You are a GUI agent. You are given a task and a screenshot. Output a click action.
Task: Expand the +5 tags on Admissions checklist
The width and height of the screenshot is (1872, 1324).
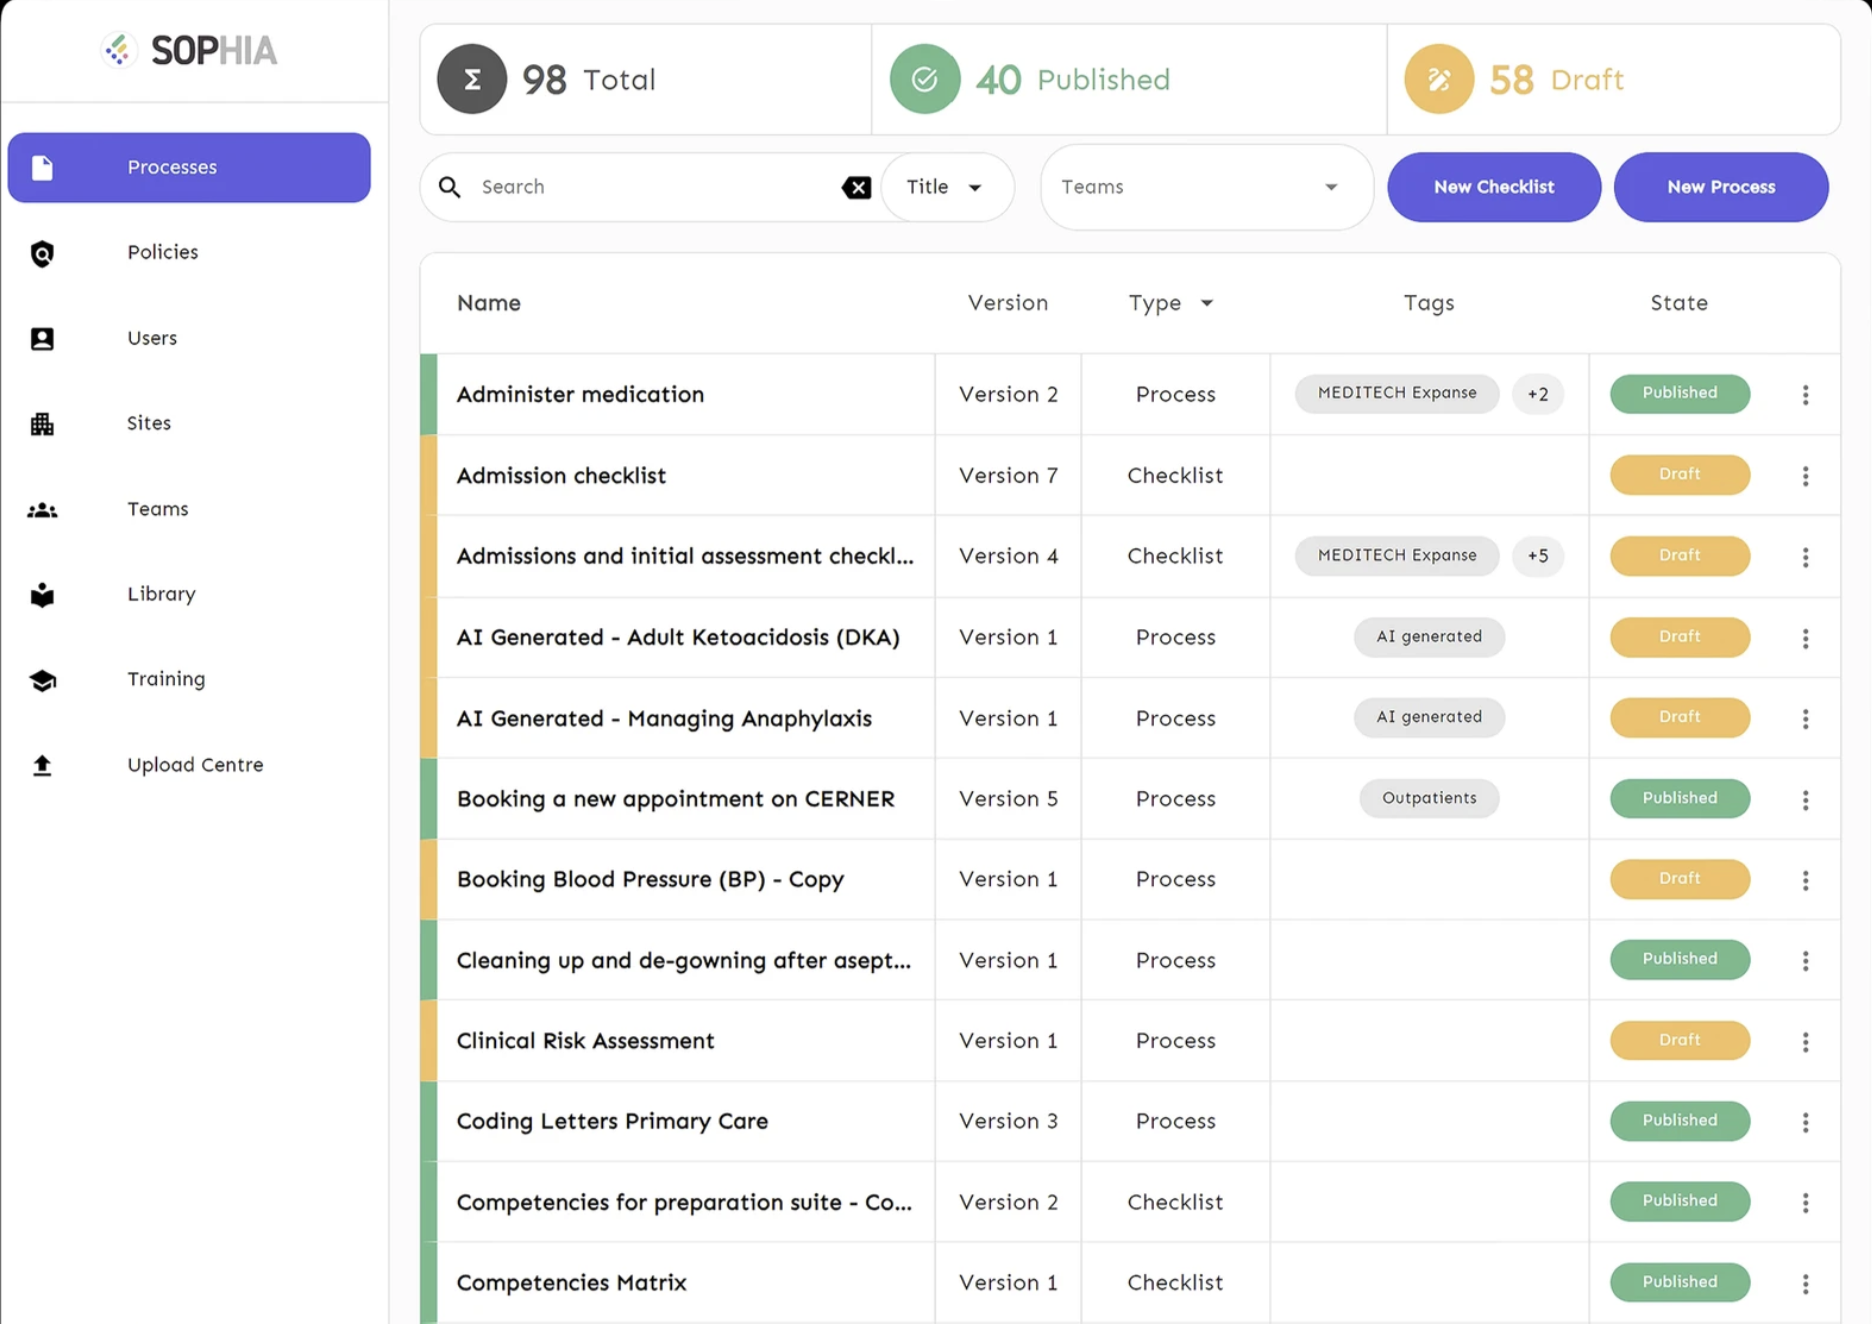pos(1537,556)
